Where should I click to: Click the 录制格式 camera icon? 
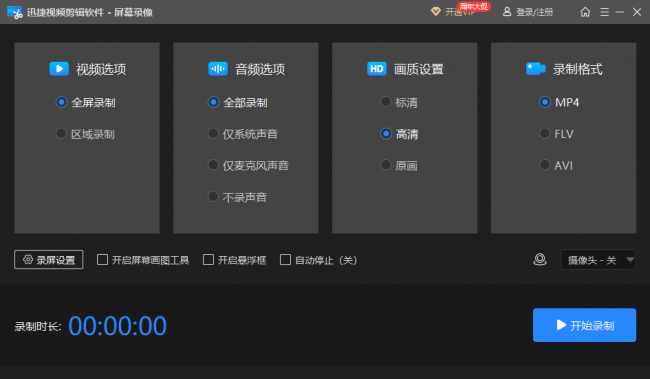pyautogui.click(x=536, y=68)
